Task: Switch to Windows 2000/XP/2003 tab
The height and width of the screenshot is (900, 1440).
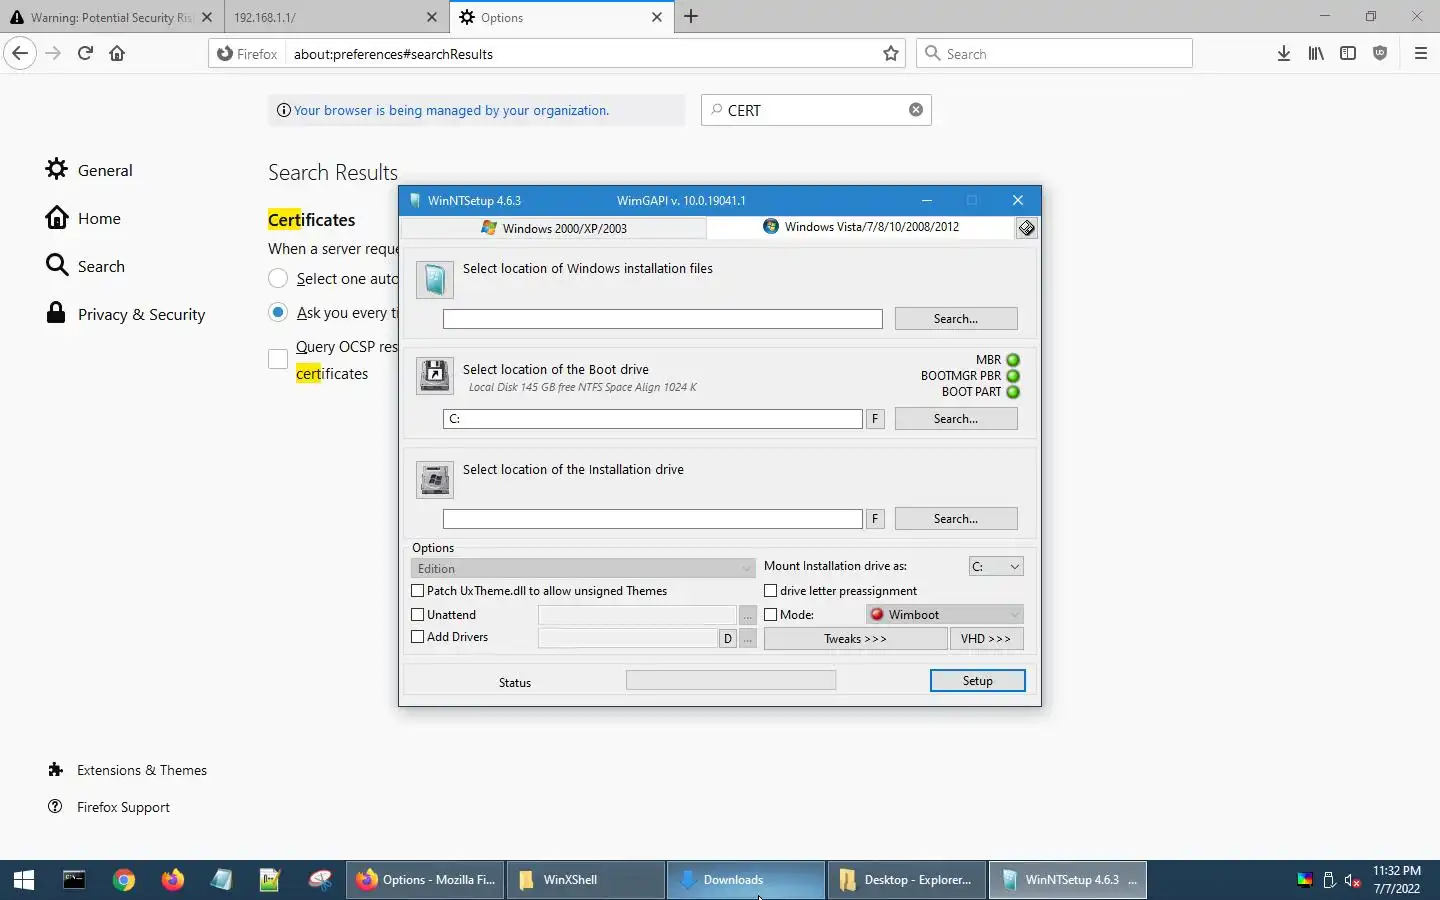Action: point(554,228)
